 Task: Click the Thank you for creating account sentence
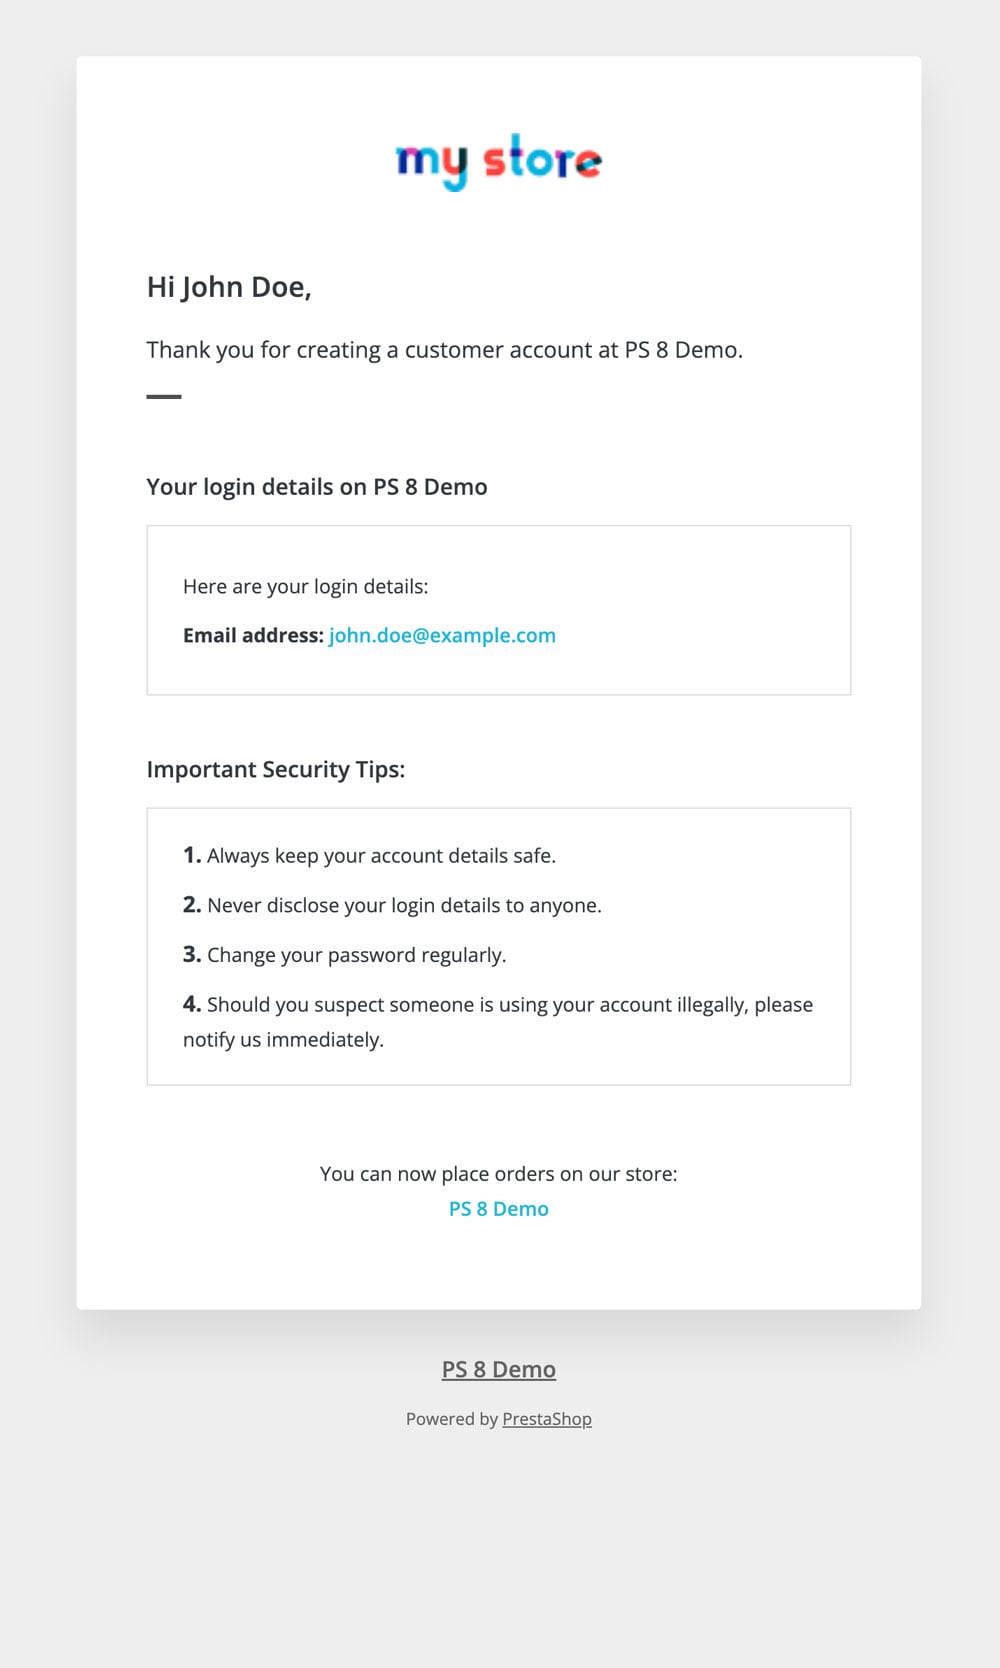coord(444,350)
